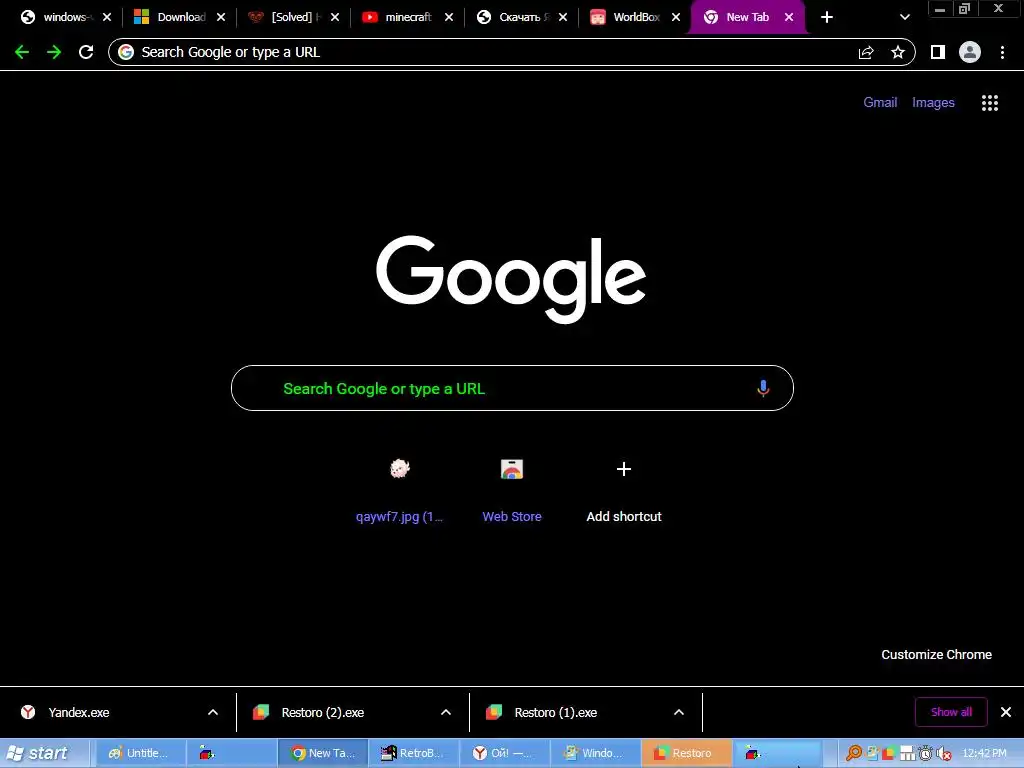Switch to the windows tab

coord(65,17)
